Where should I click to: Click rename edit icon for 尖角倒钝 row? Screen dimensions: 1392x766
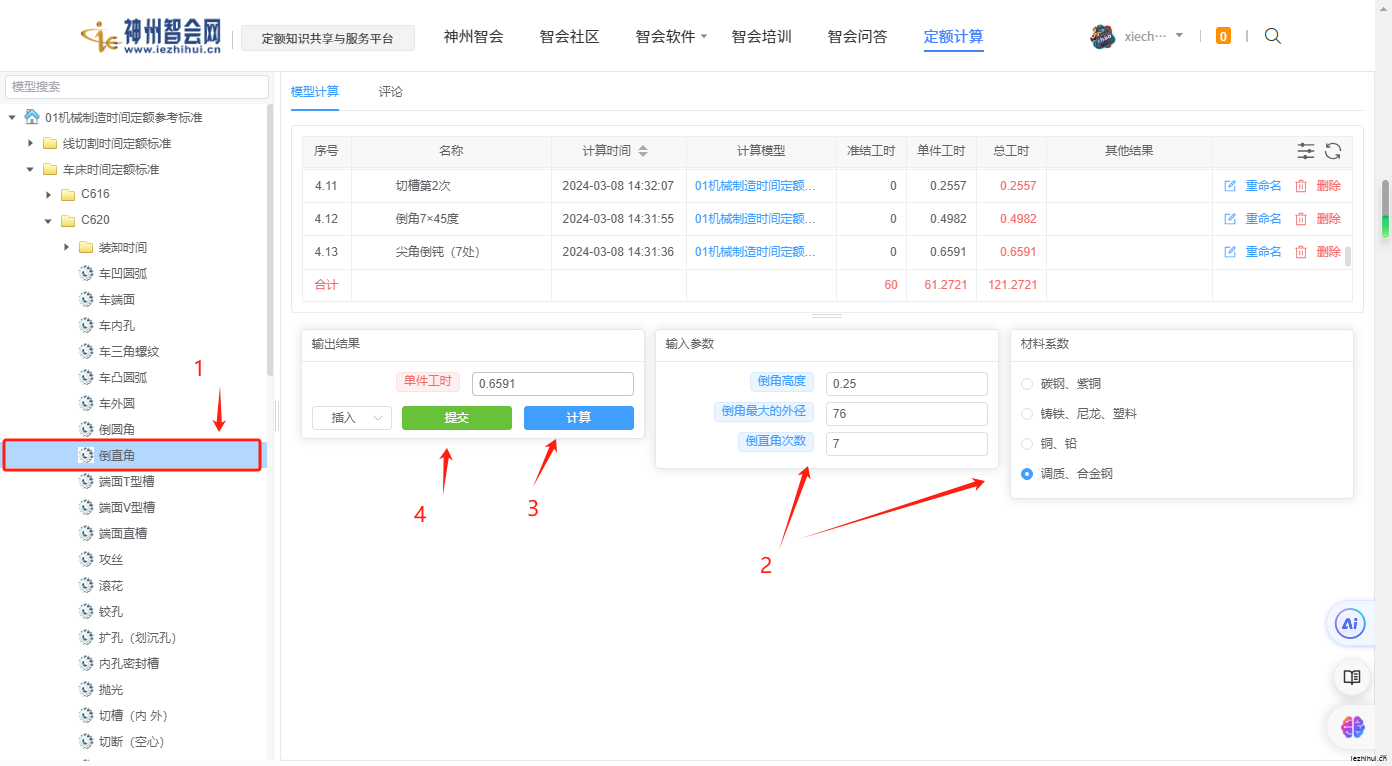point(1231,252)
